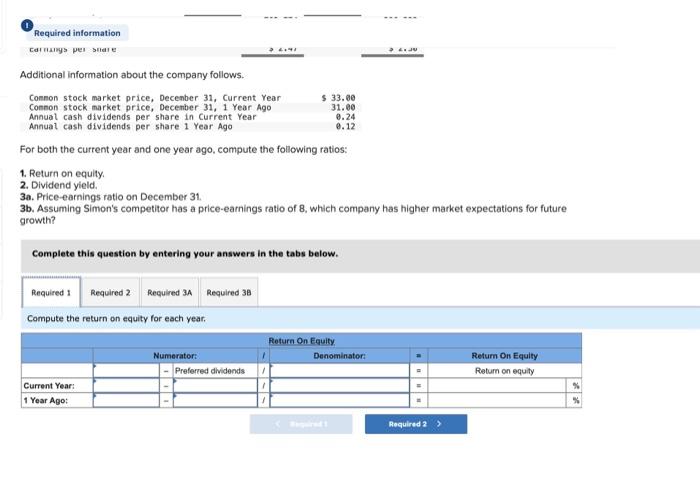Select 1 Year Ago preferred dividends input field
The width and height of the screenshot is (700, 487).
pyautogui.click(x=215, y=400)
